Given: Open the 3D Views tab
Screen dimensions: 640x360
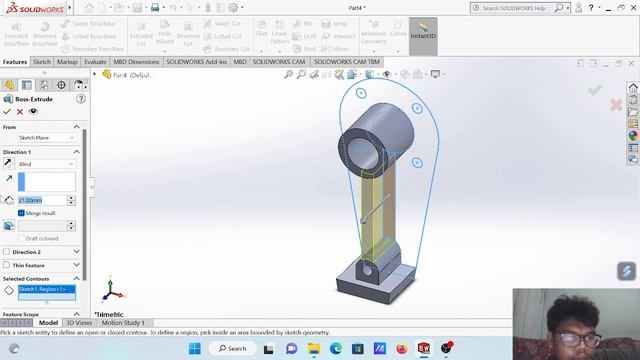Looking at the screenshot, I should coord(79,322).
